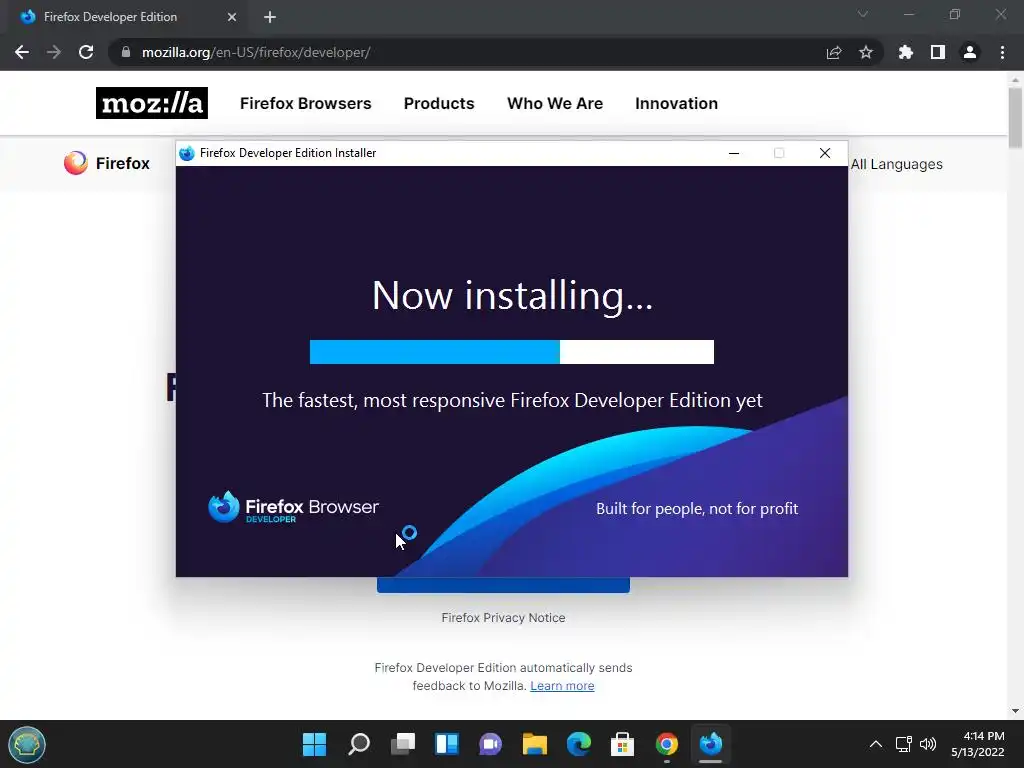Toggle the Chrome side panel icon
This screenshot has height=768, width=1024.
click(938, 52)
